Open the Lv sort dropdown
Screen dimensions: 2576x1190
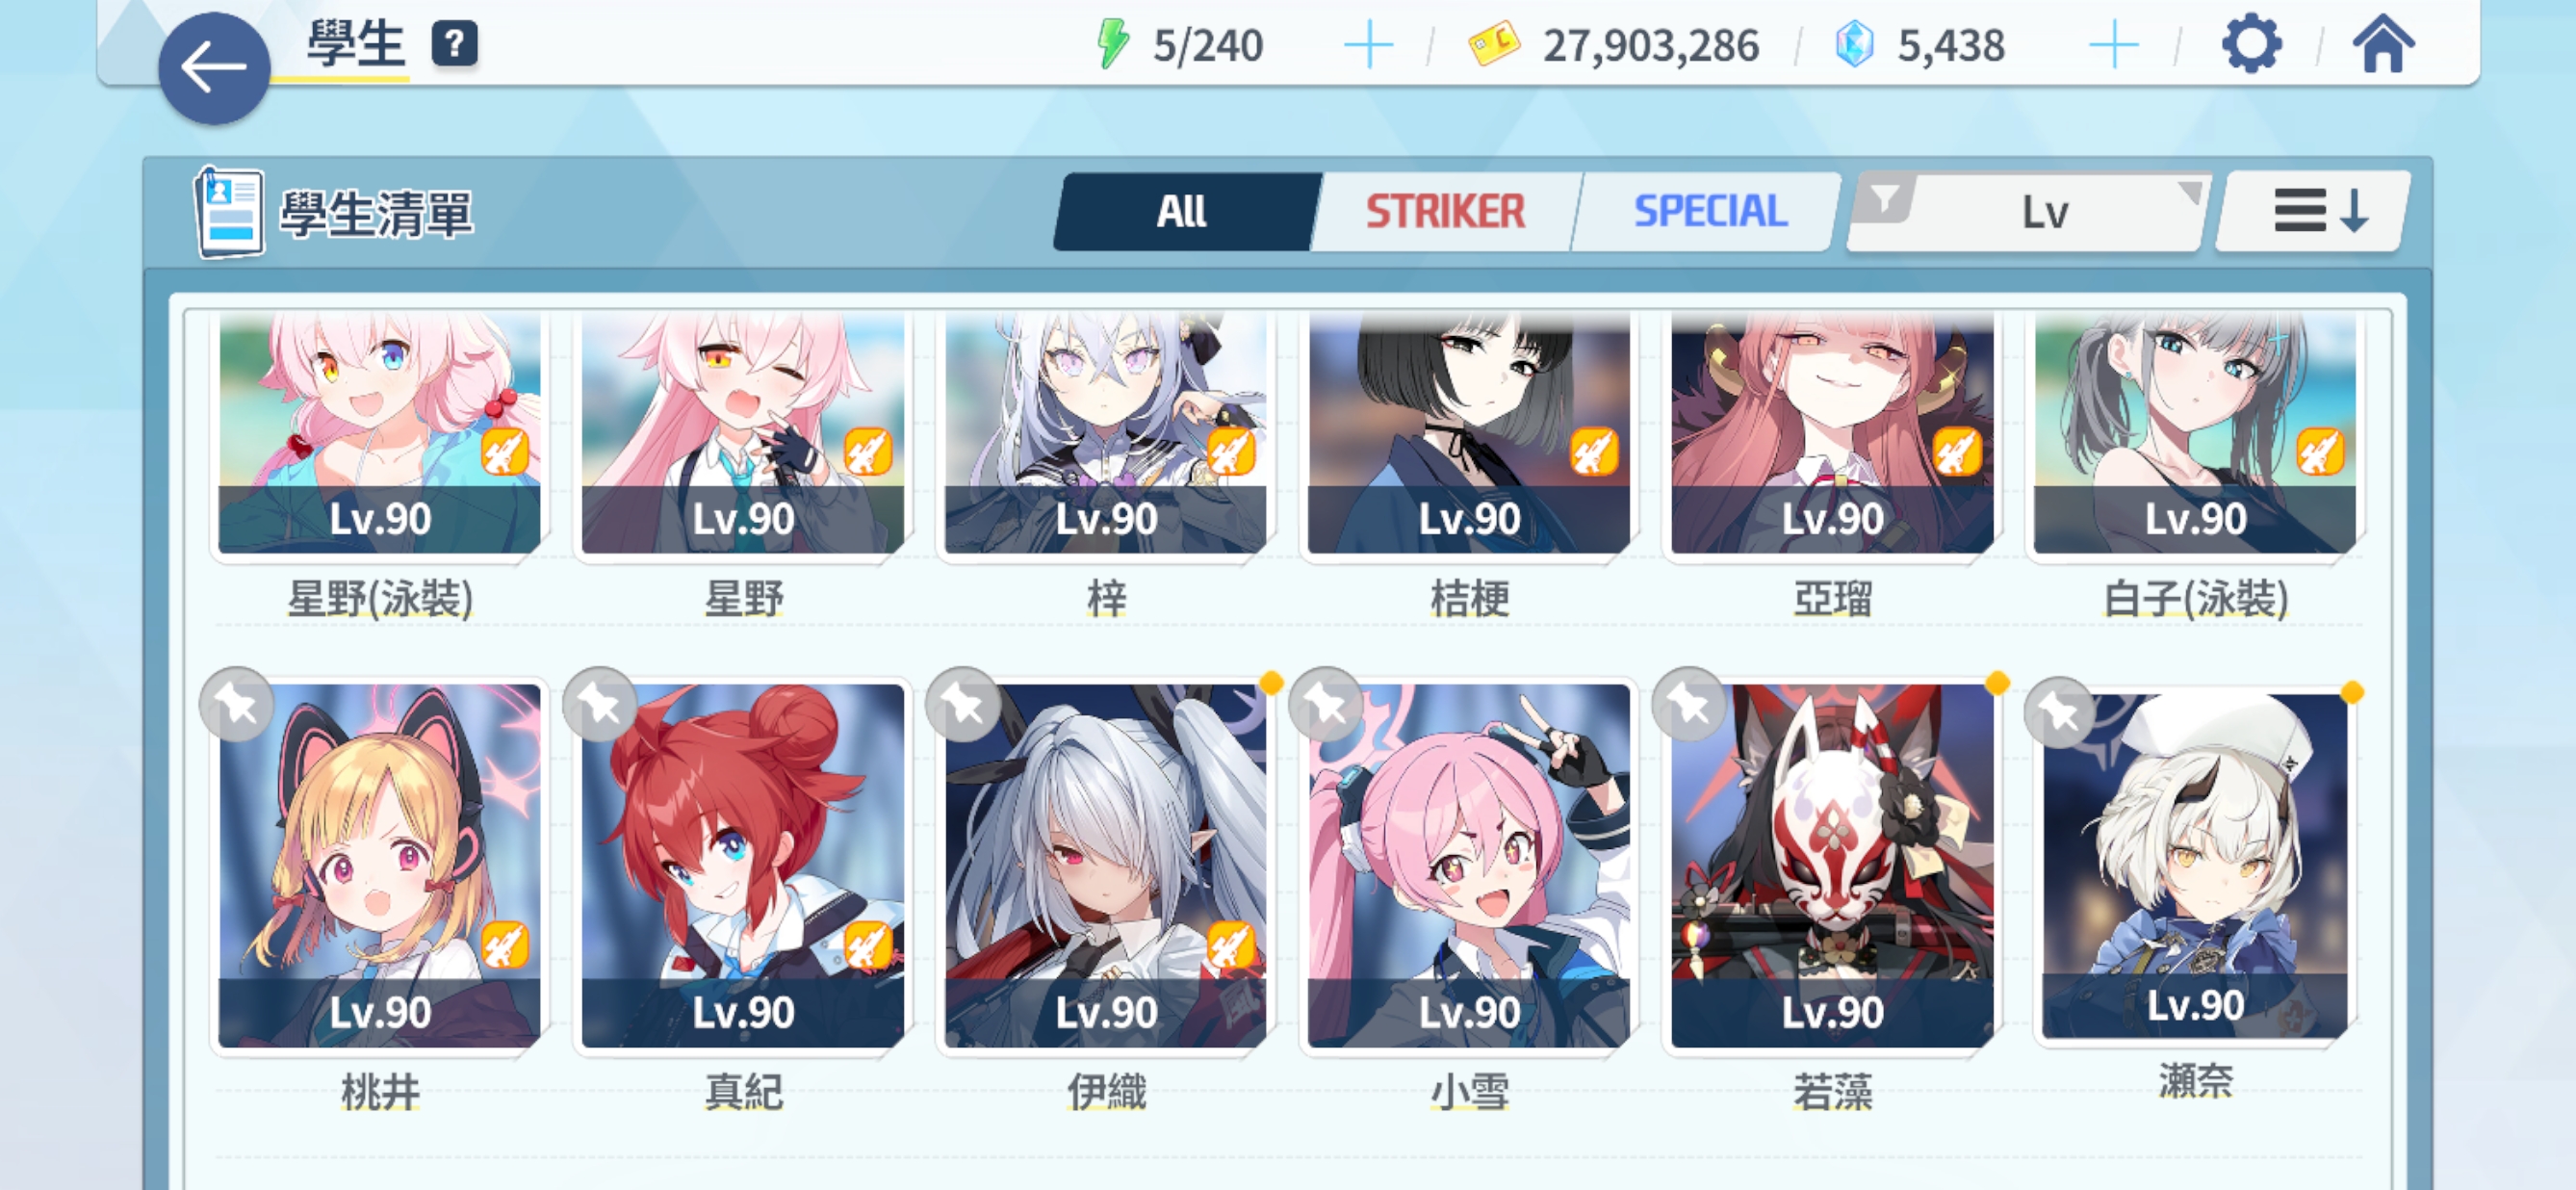(2045, 212)
